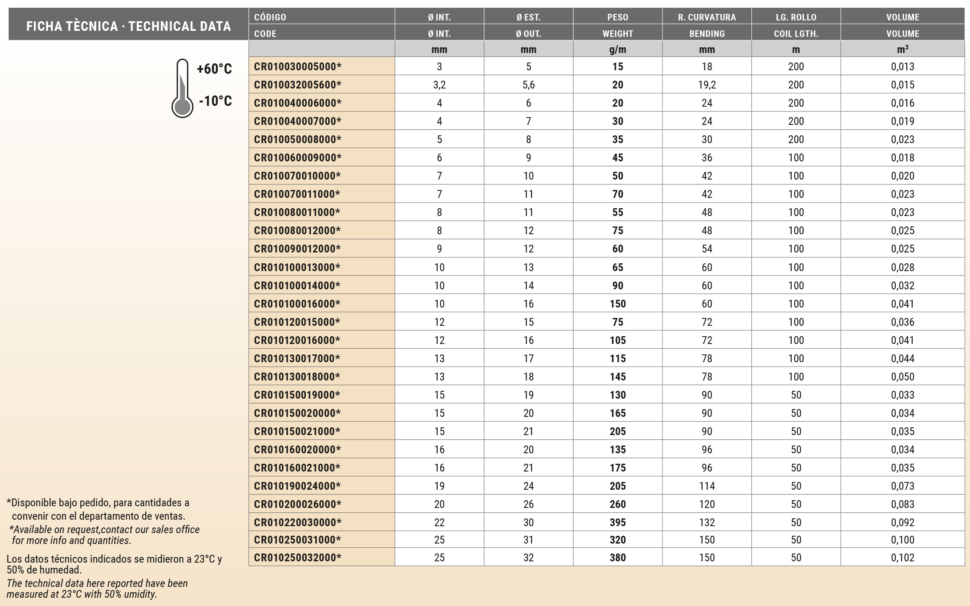
Task: Select the VOLUME column header in top row
Action: click(902, 17)
